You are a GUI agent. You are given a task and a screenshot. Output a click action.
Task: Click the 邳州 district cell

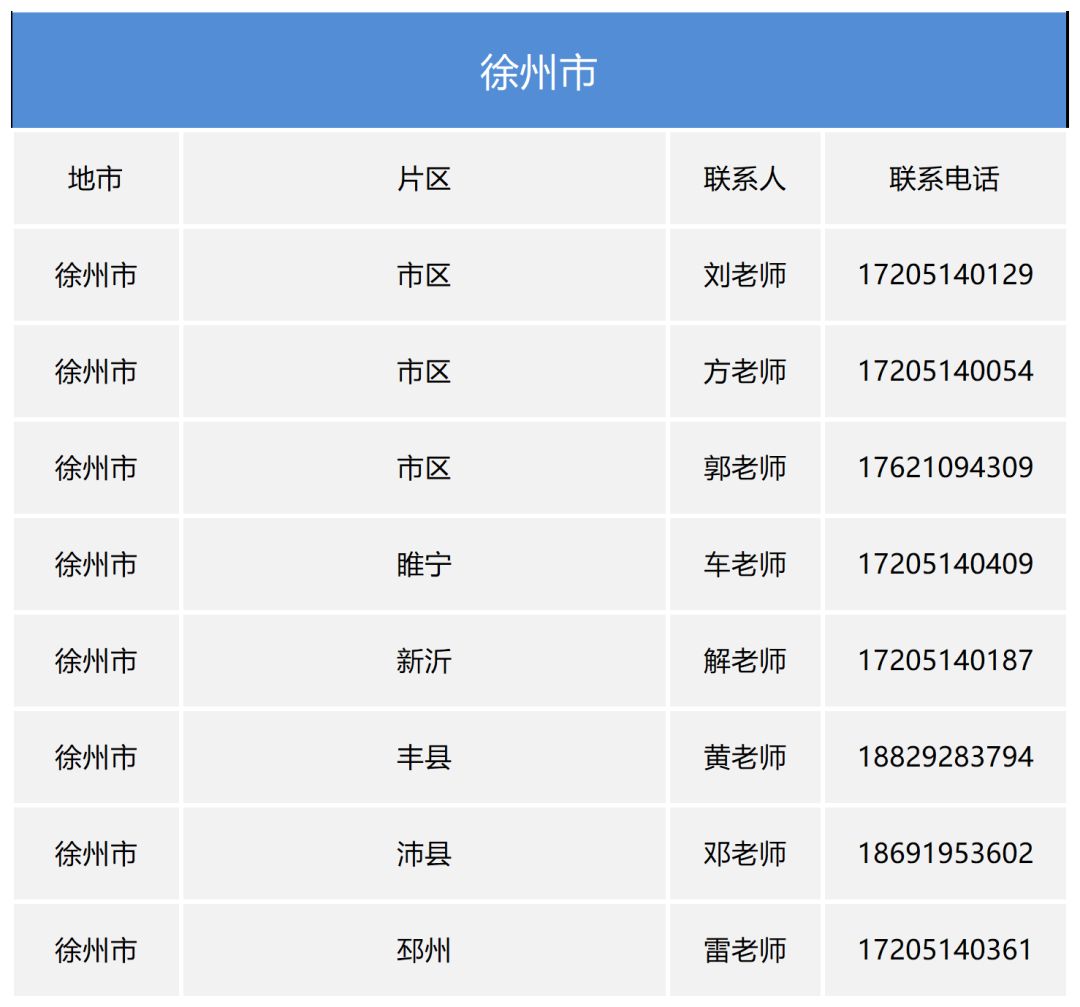422,950
